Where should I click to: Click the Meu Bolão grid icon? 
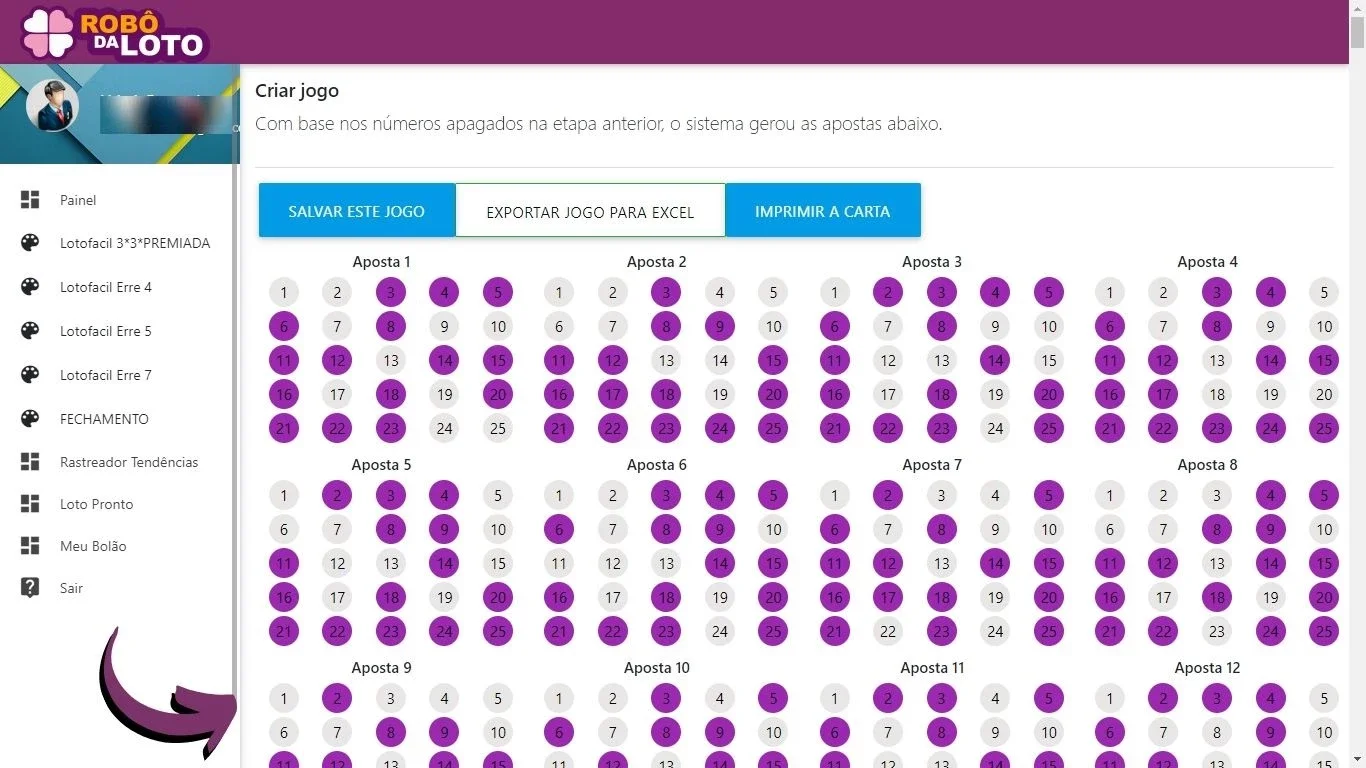(x=30, y=546)
